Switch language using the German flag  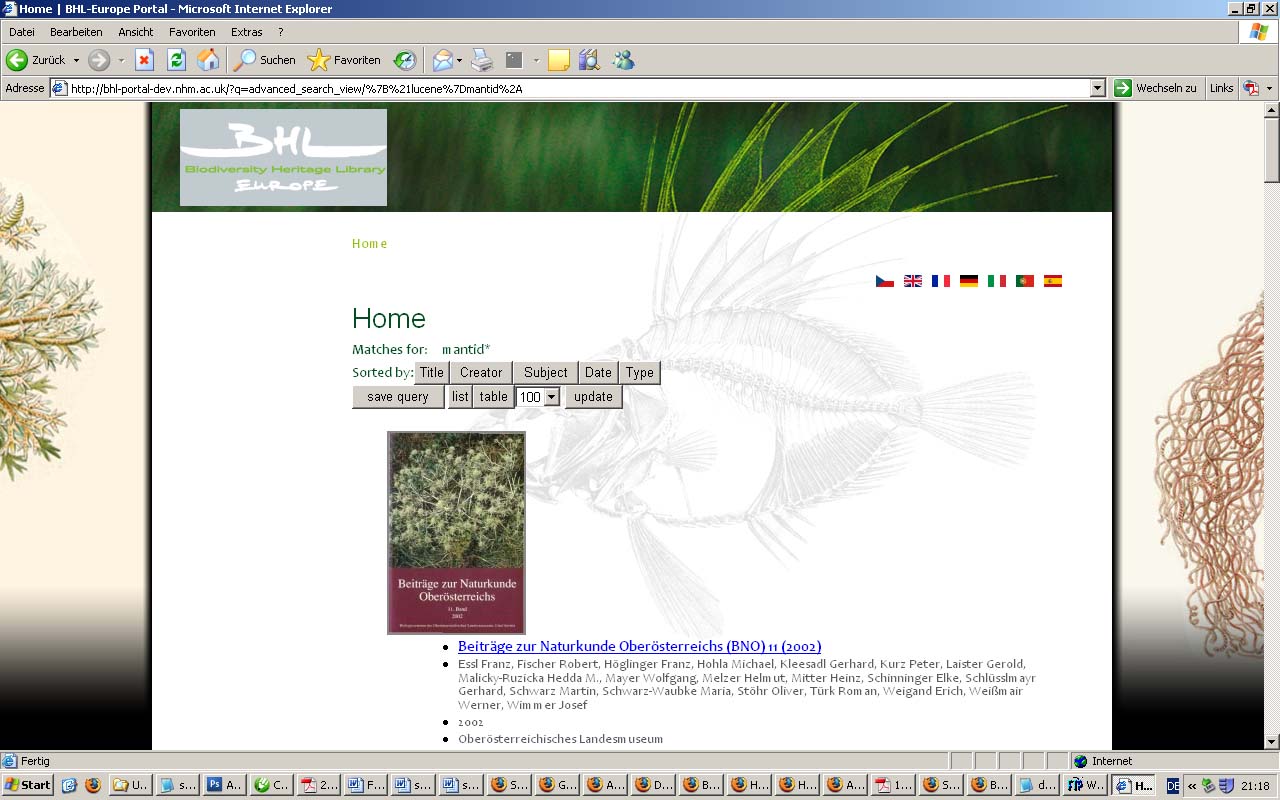tap(968, 281)
